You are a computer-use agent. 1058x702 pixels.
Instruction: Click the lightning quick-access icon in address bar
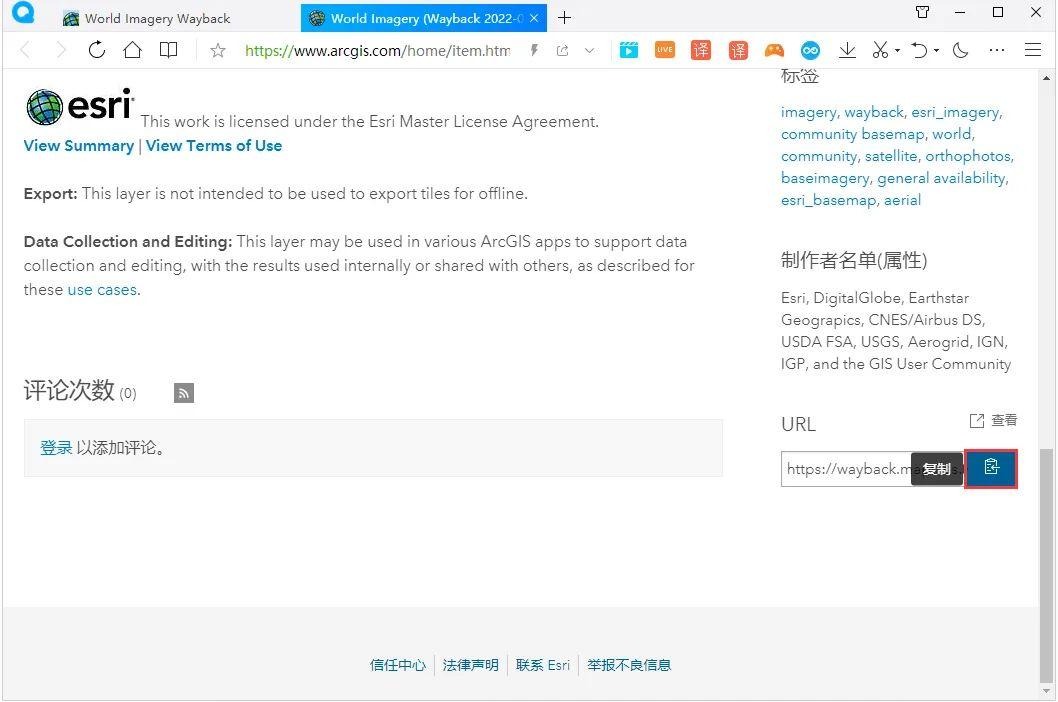(533, 49)
